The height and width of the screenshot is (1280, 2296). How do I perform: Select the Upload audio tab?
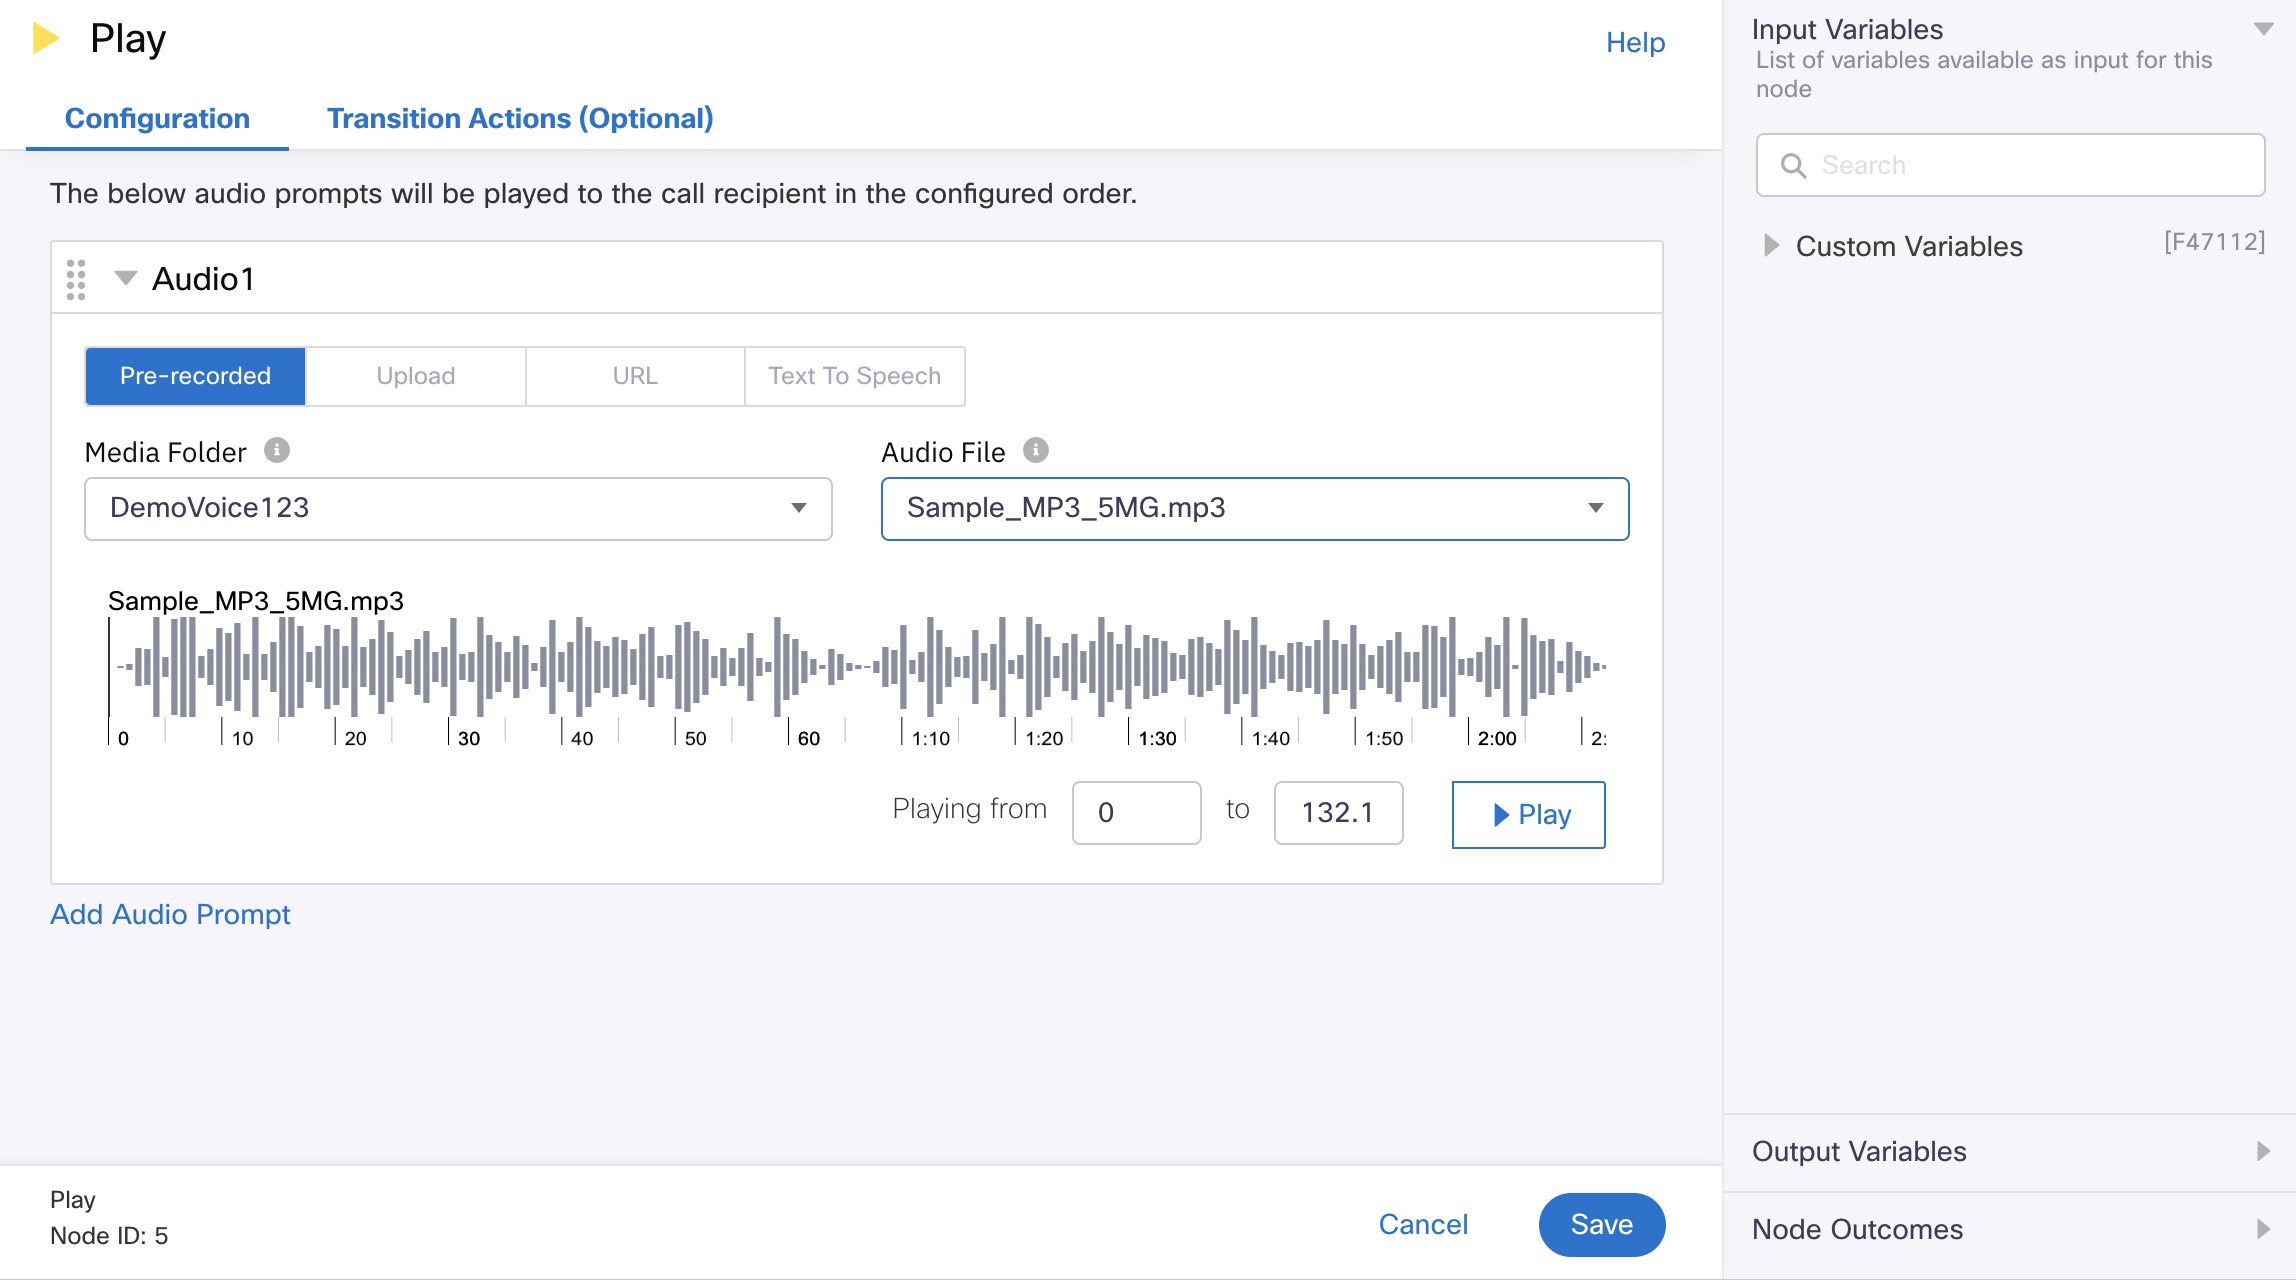[414, 375]
